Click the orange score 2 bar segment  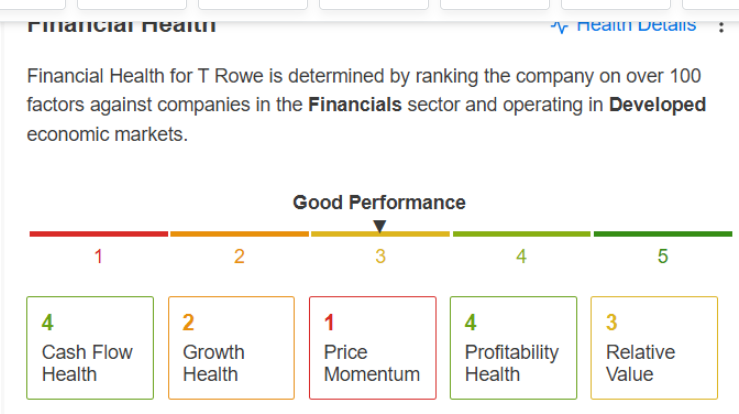(239, 234)
